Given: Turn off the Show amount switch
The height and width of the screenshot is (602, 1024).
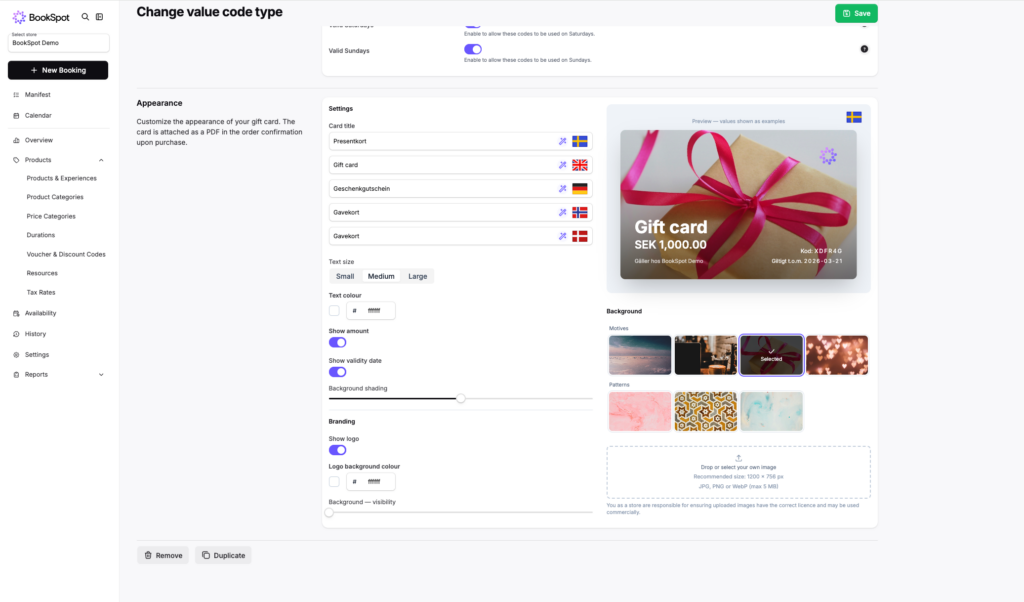Looking at the screenshot, I should click(x=338, y=342).
